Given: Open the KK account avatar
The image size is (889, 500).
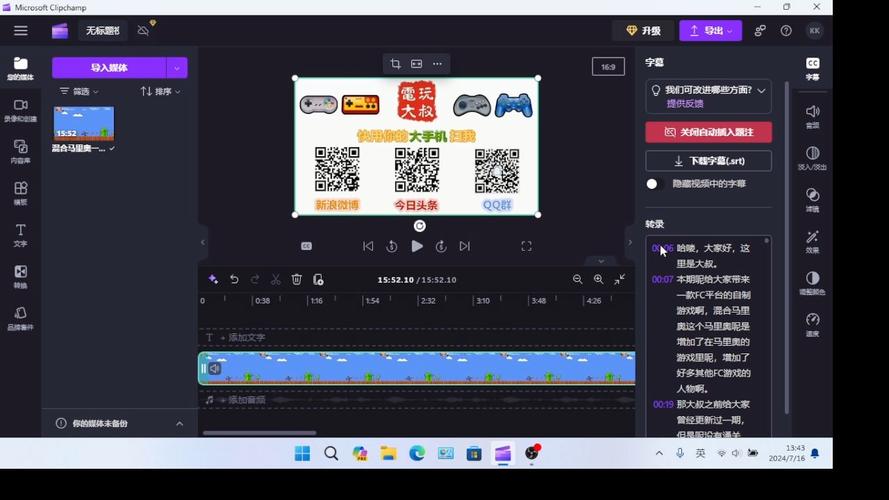Looking at the screenshot, I should click(x=815, y=31).
